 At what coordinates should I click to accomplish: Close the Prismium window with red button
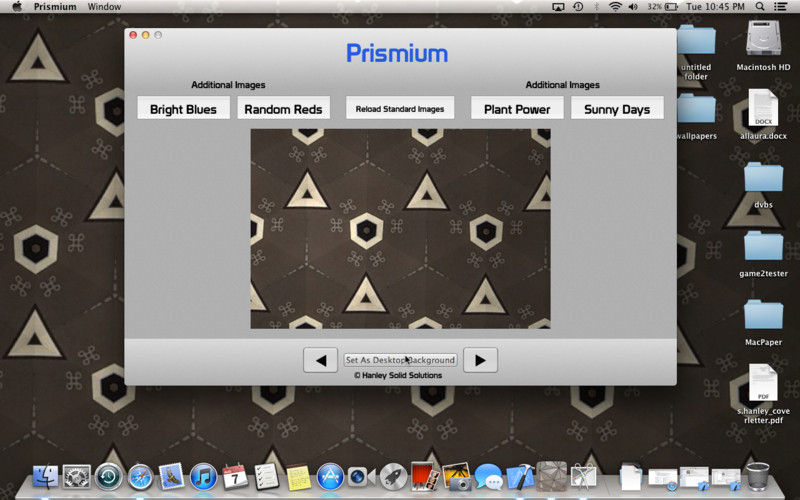coord(133,35)
